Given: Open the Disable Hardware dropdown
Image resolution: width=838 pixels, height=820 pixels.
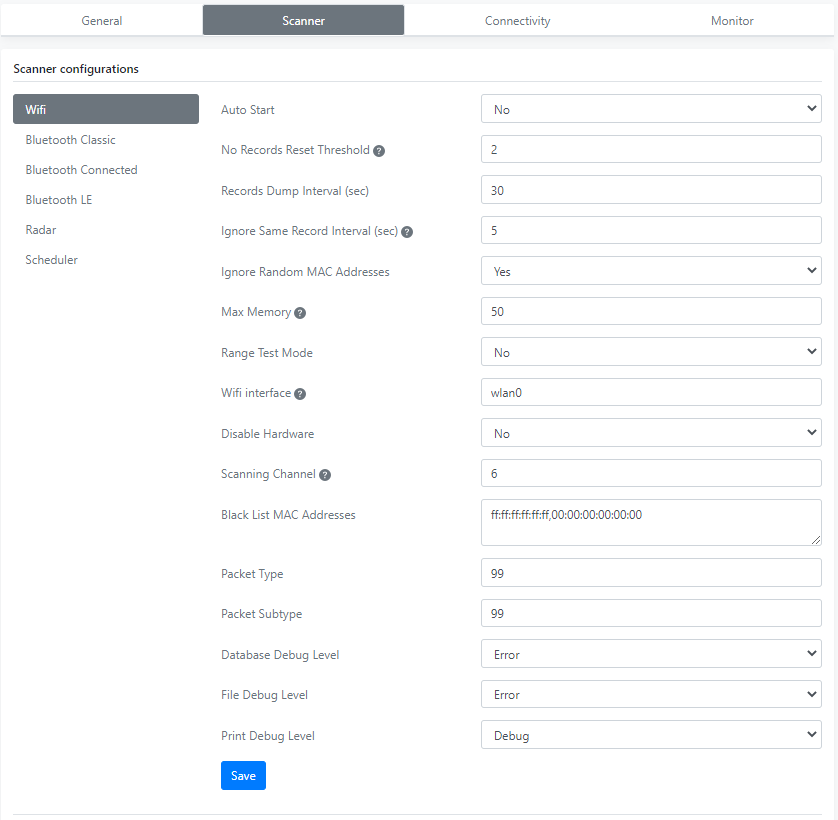Looking at the screenshot, I should [651, 433].
